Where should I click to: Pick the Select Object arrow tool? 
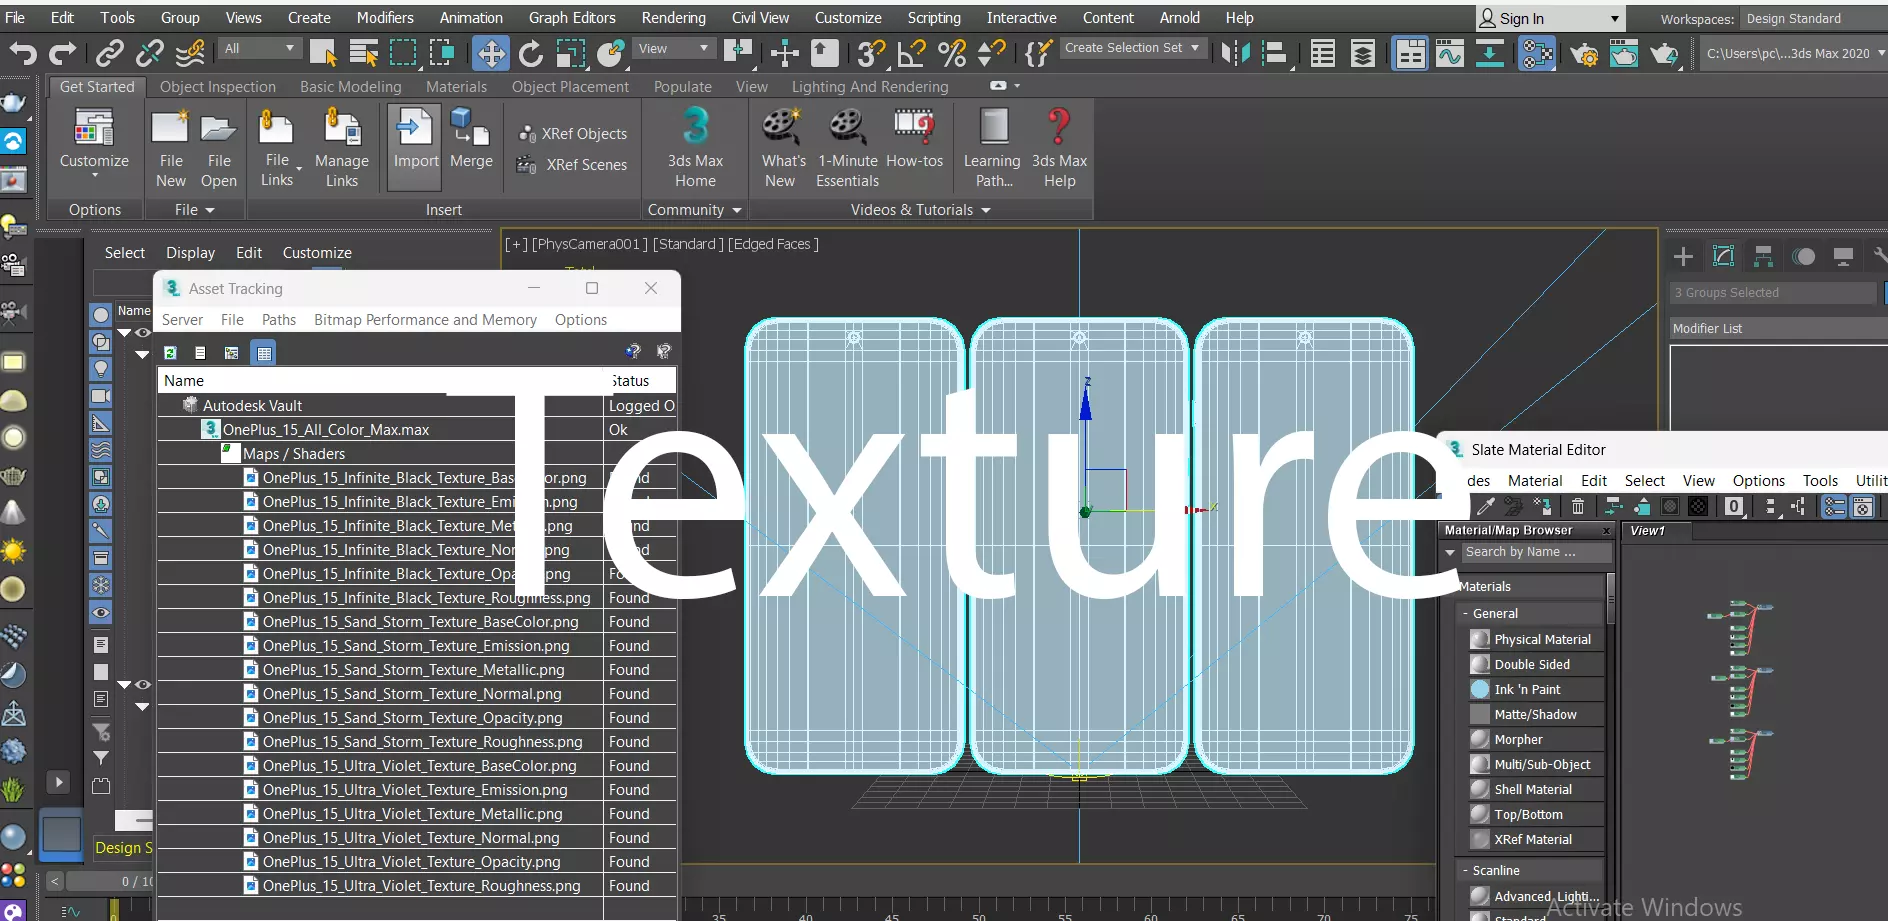[x=323, y=53]
